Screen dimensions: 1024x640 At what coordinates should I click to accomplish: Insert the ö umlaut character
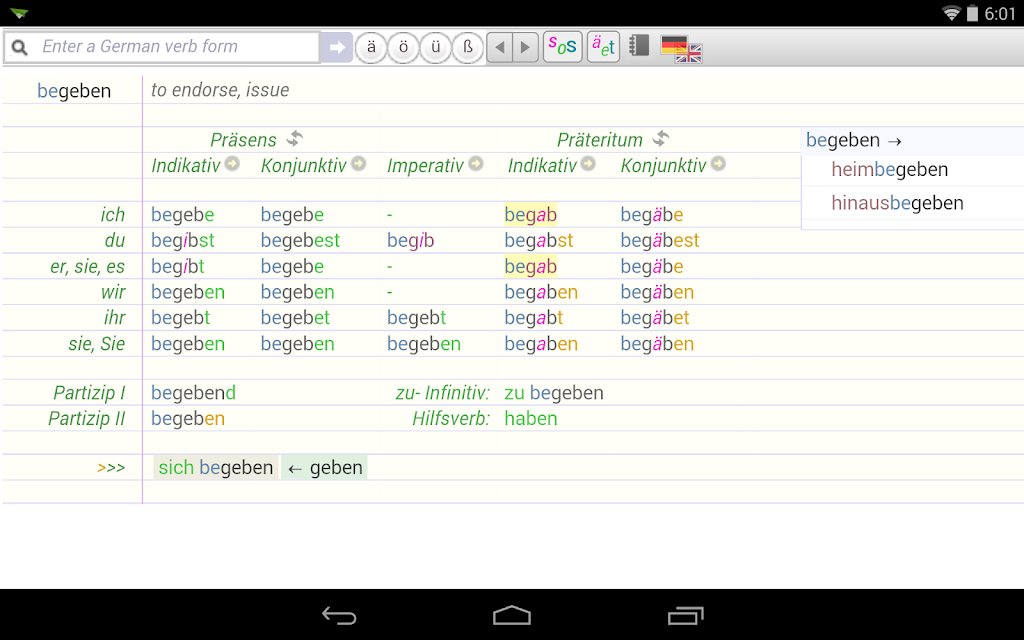pyautogui.click(x=404, y=47)
